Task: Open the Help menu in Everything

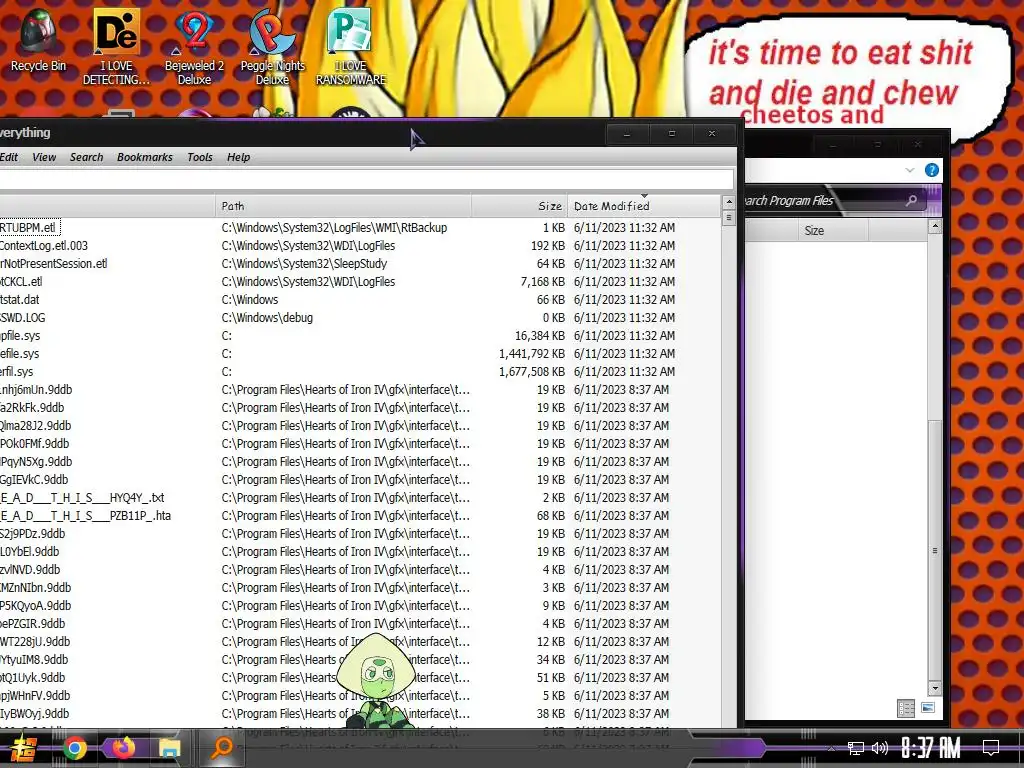Action: click(238, 157)
